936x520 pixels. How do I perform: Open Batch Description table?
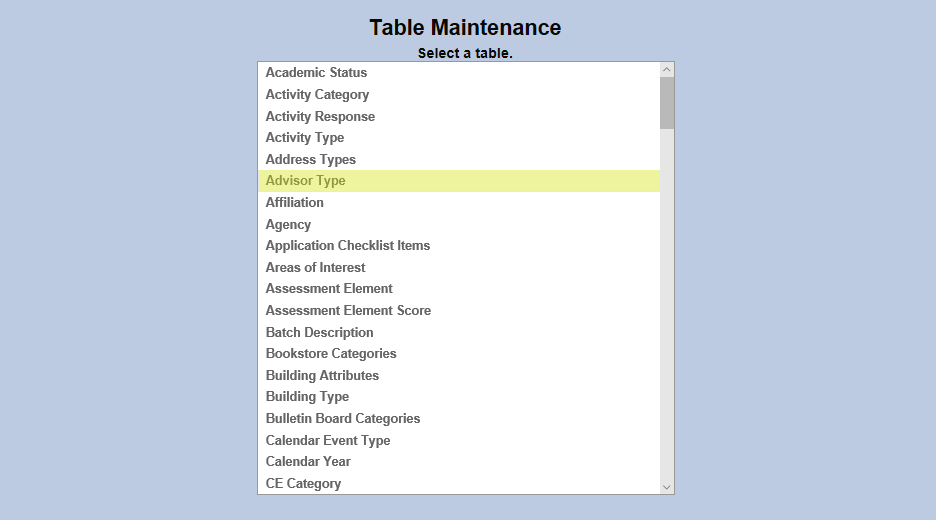pos(319,333)
